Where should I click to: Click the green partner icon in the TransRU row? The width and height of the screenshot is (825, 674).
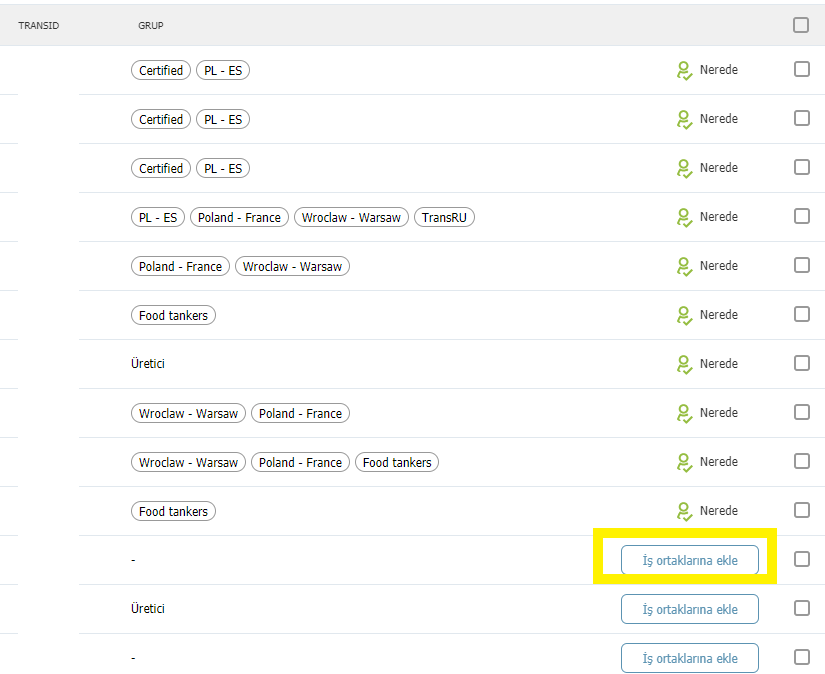coord(684,217)
